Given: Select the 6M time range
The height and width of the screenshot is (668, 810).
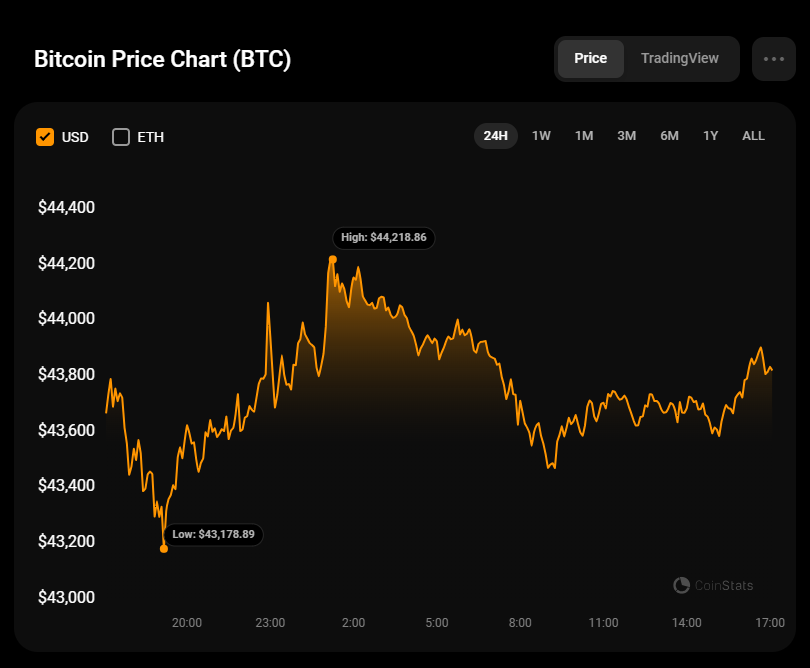Looking at the screenshot, I should 669,136.
